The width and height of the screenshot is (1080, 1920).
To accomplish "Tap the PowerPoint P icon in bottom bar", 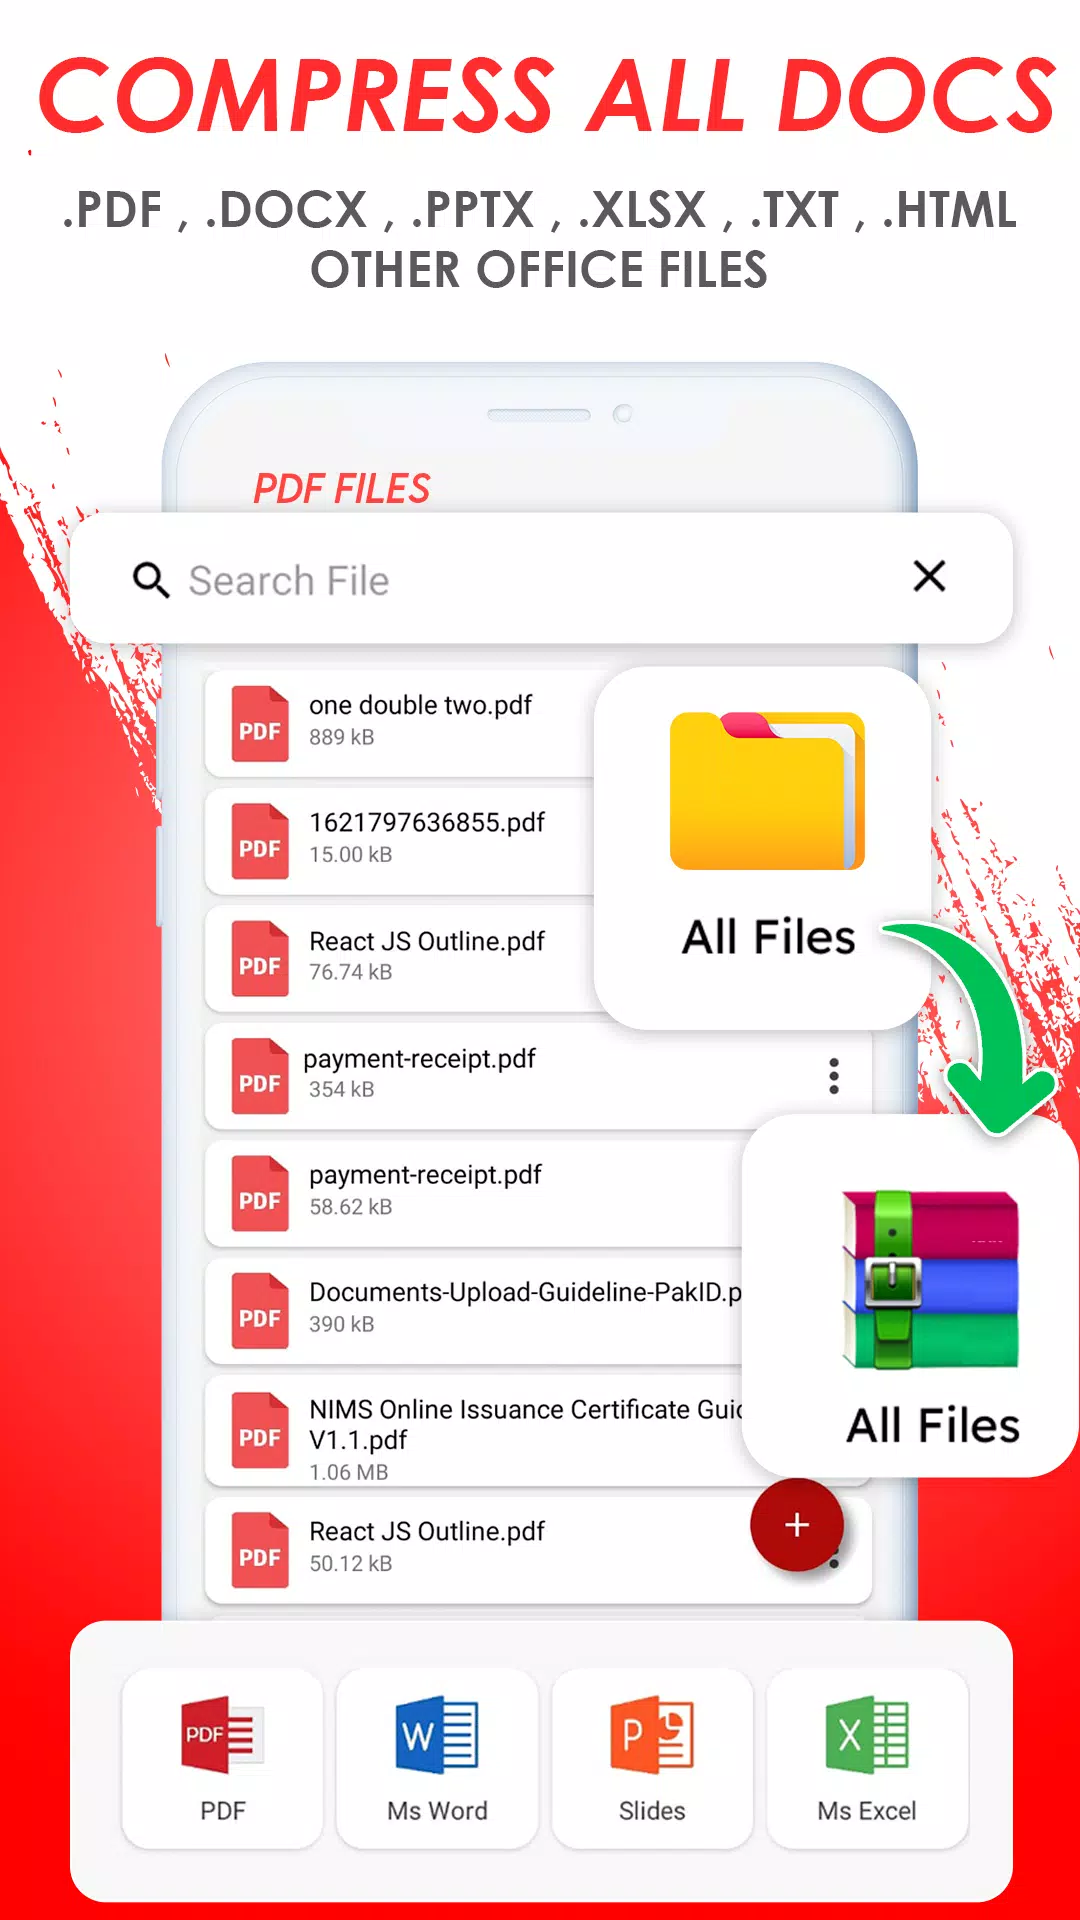I will tap(652, 1734).
